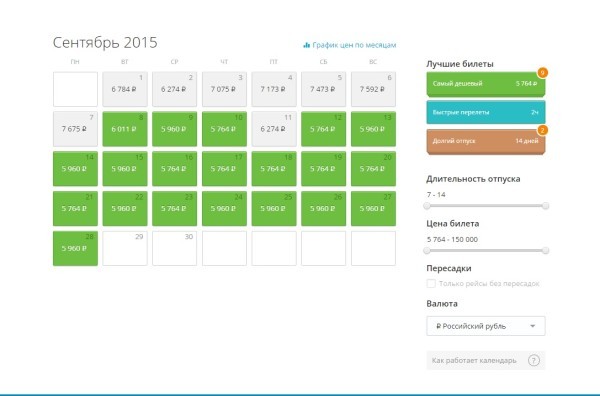Click Как работает календарь button
The image size is (600, 396).
486,360
